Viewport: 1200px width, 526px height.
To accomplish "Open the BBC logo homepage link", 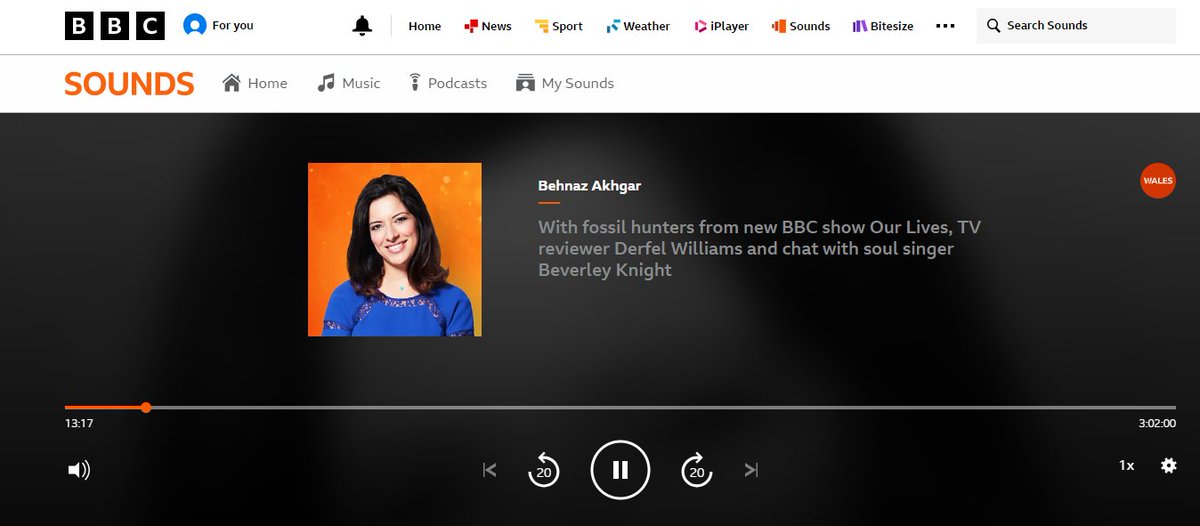I will (x=115, y=26).
